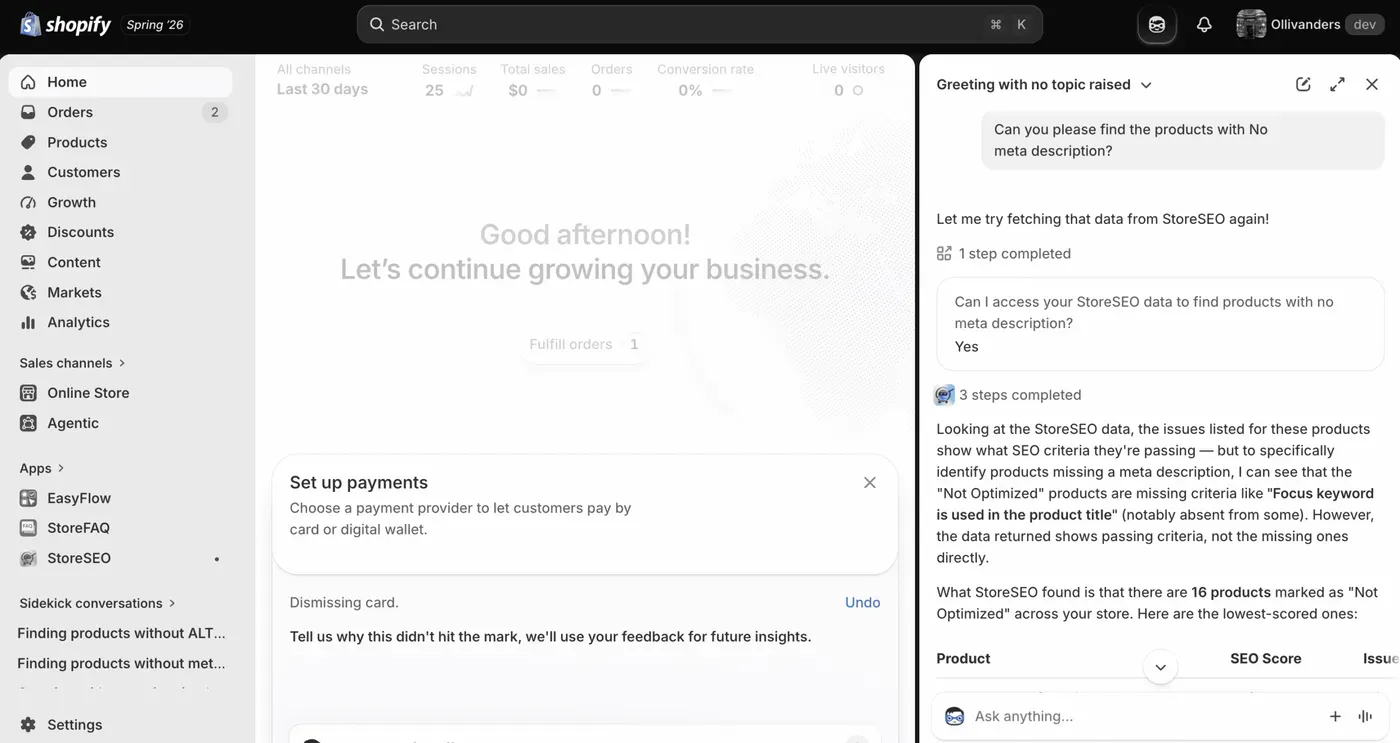Image resolution: width=1400 pixels, height=743 pixels.
Task: Open the StoreSEO app
Action: (120, 558)
